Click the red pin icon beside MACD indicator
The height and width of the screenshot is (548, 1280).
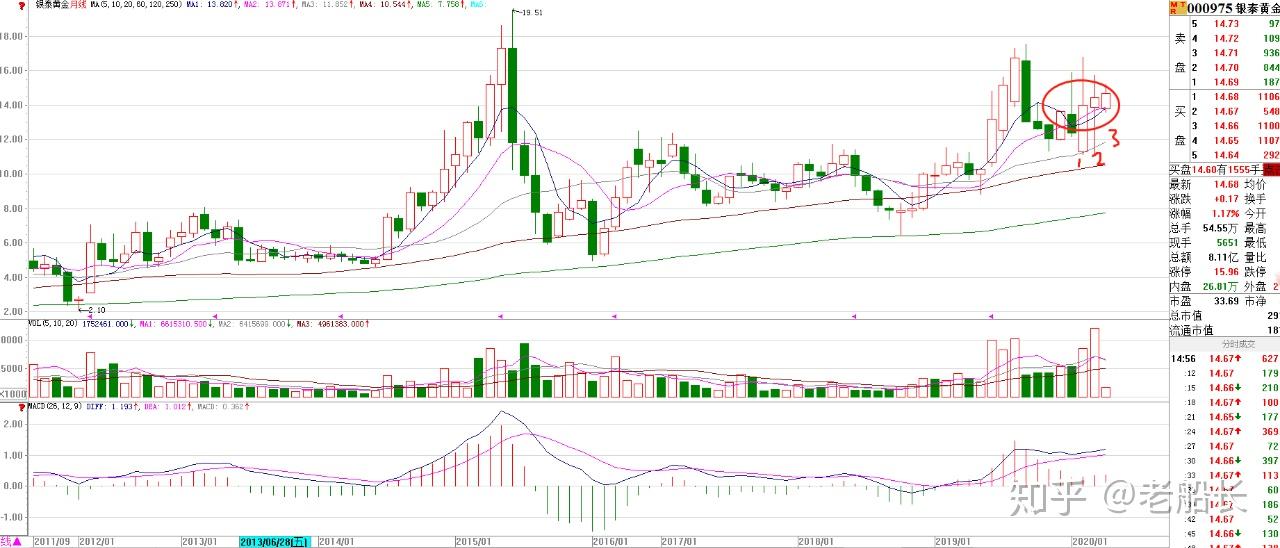coord(21,407)
